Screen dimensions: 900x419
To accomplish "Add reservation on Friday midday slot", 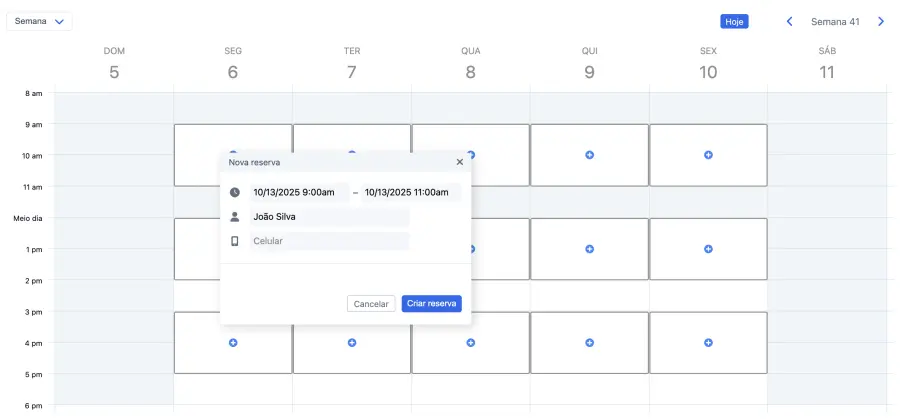I will 708,249.
